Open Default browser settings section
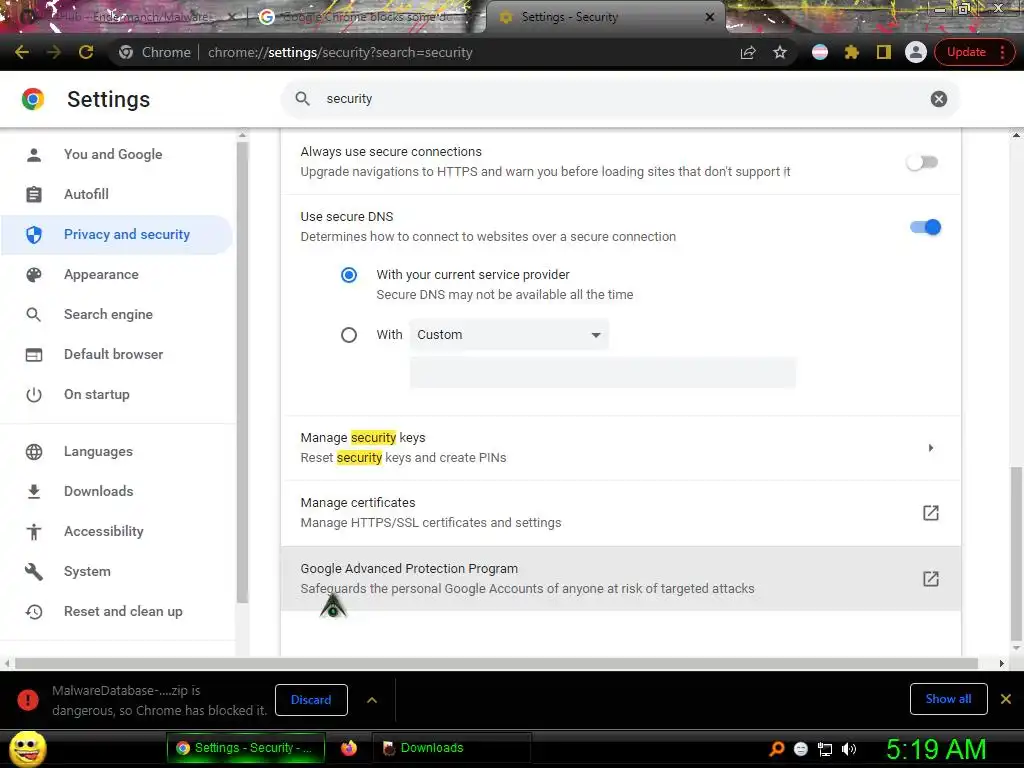The image size is (1024, 768). click(x=114, y=354)
